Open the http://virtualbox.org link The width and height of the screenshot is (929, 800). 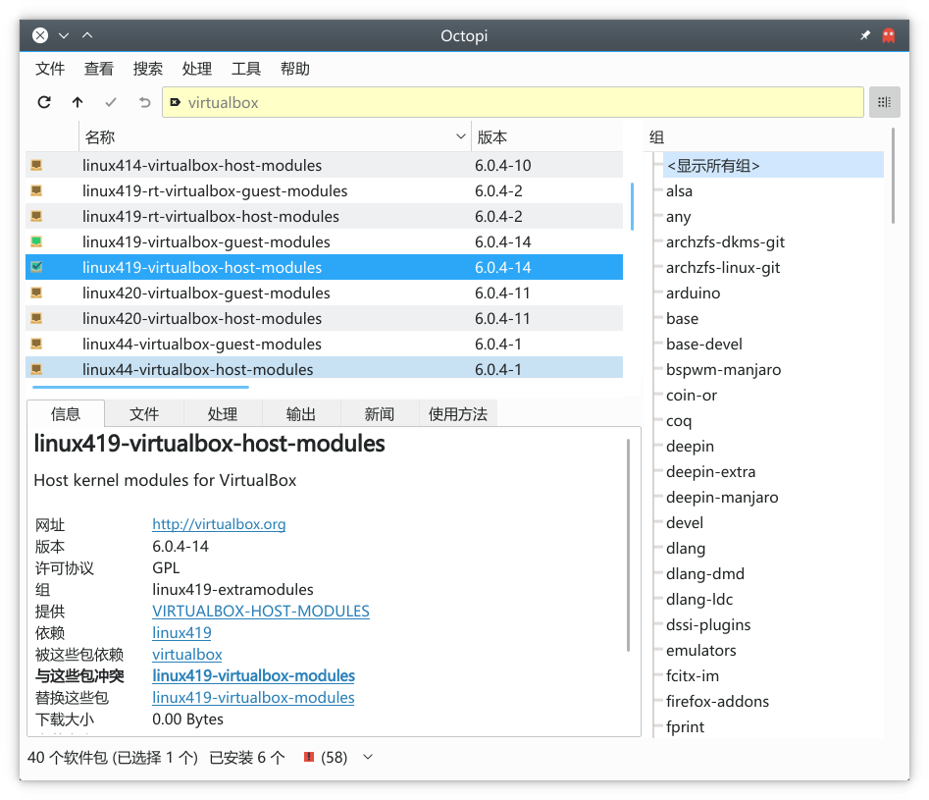click(x=219, y=524)
